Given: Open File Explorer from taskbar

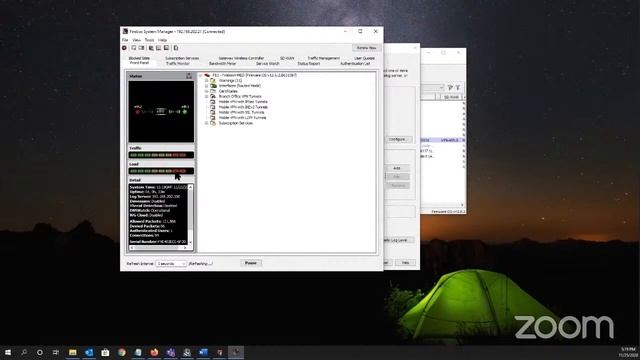Looking at the screenshot, I should [73, 352].
